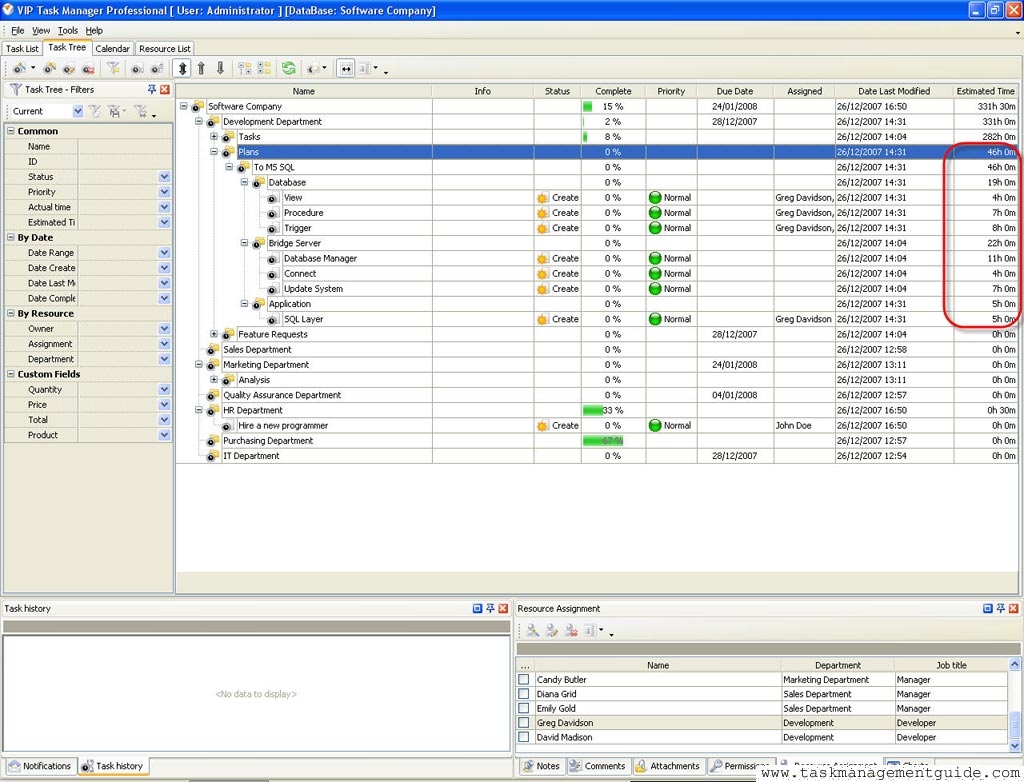This screenshot has width=1024, height=782.
Task: Switch to the Calendar tab
Action: click(112, 48)
